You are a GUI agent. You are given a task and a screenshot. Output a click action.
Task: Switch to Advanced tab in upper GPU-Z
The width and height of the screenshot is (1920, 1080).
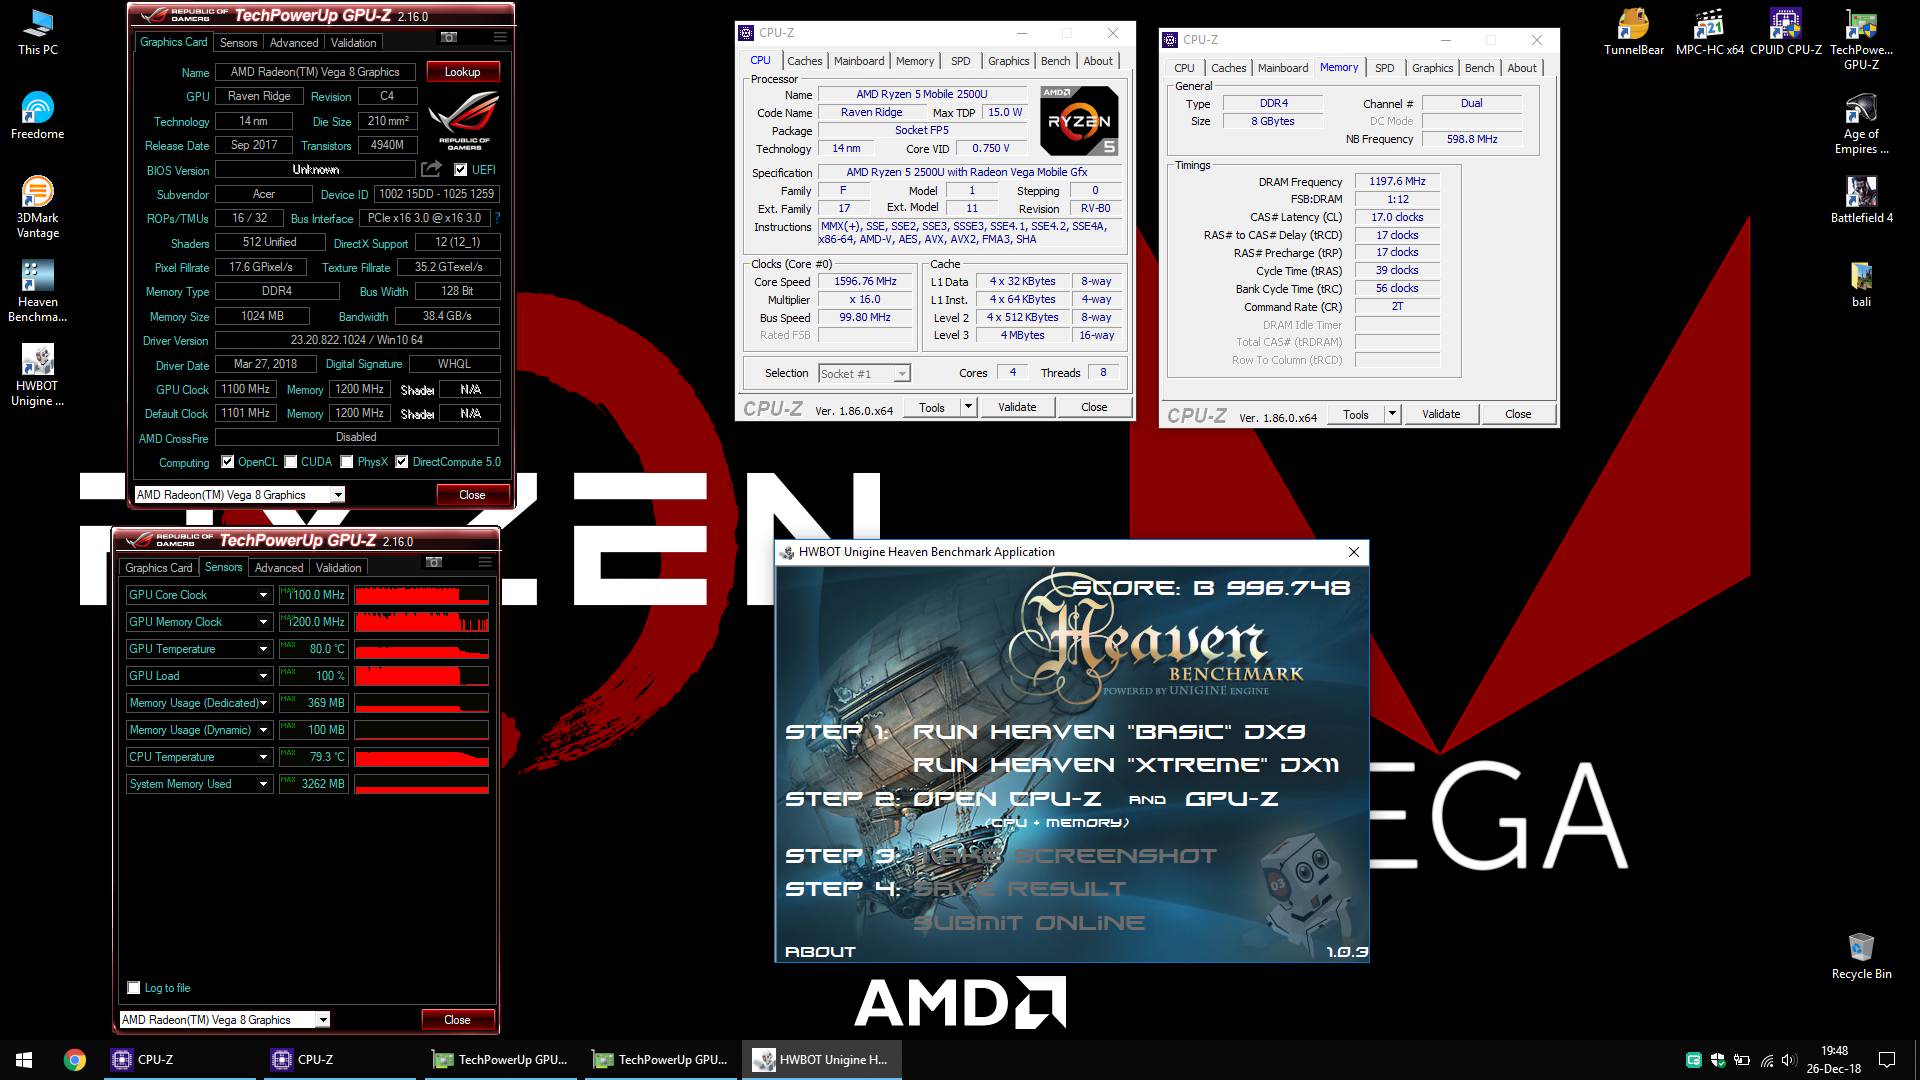(x=294, y=43)
